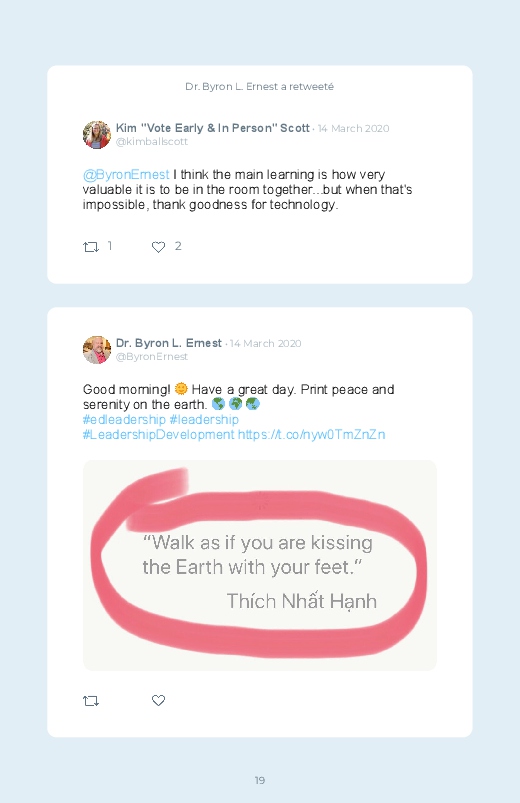The width and height of the screenshot is (520, 803).
Task: Click the 14 March 2020 date on Kim's tweet
Action: 353,129
